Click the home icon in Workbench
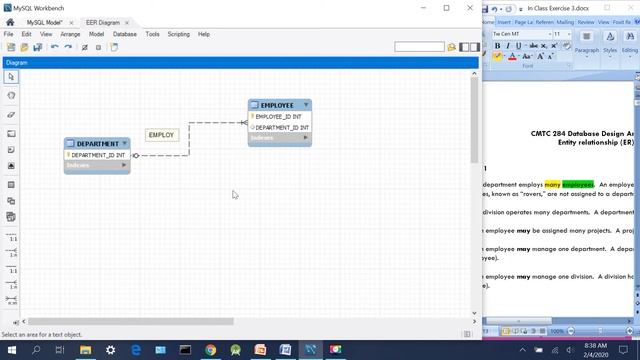This screenshot has height=360, width=640. (x=10, y=22)
